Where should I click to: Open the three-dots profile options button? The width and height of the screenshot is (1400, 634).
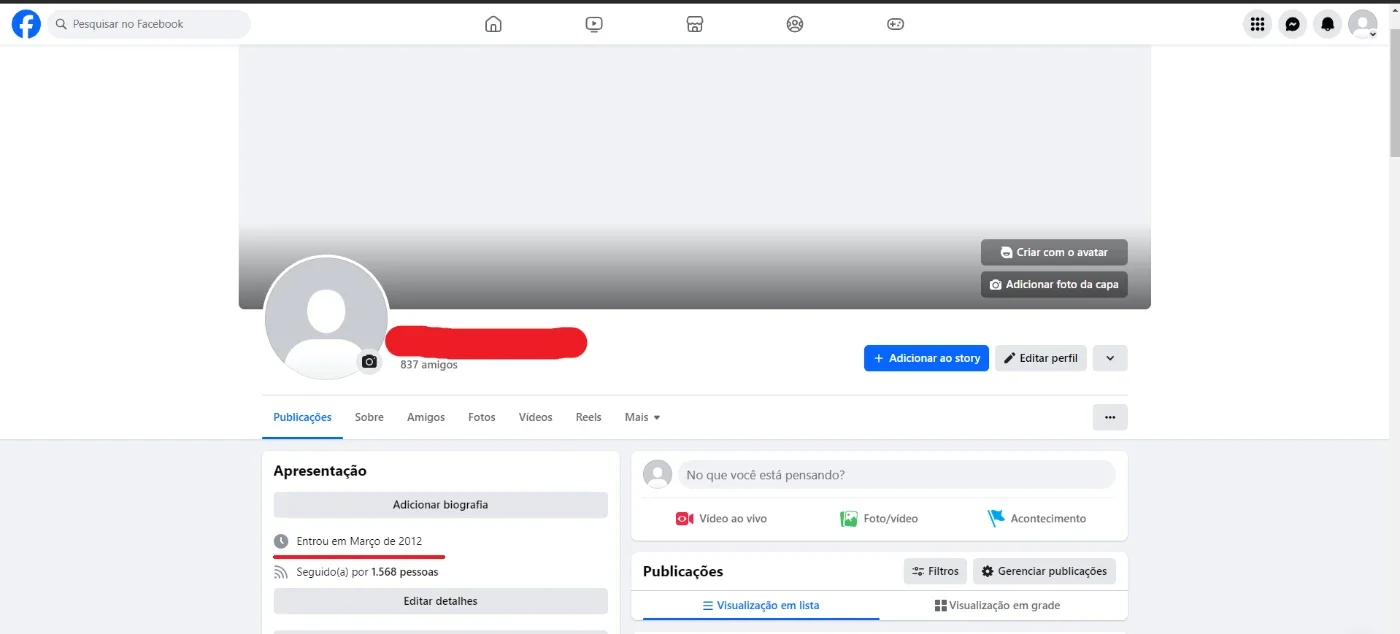tap(1110, 417)
